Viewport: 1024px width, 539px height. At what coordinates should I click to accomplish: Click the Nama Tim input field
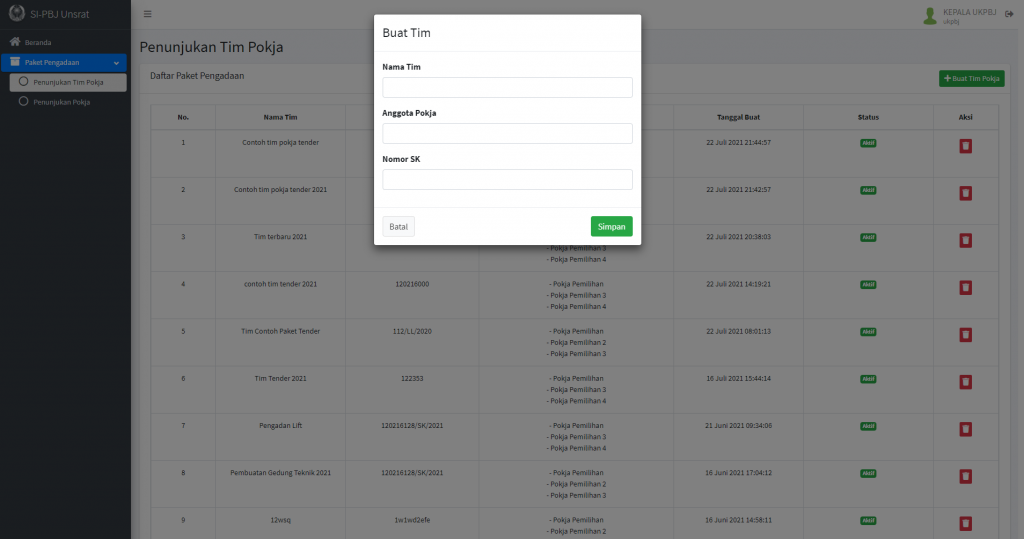[507, 88]
